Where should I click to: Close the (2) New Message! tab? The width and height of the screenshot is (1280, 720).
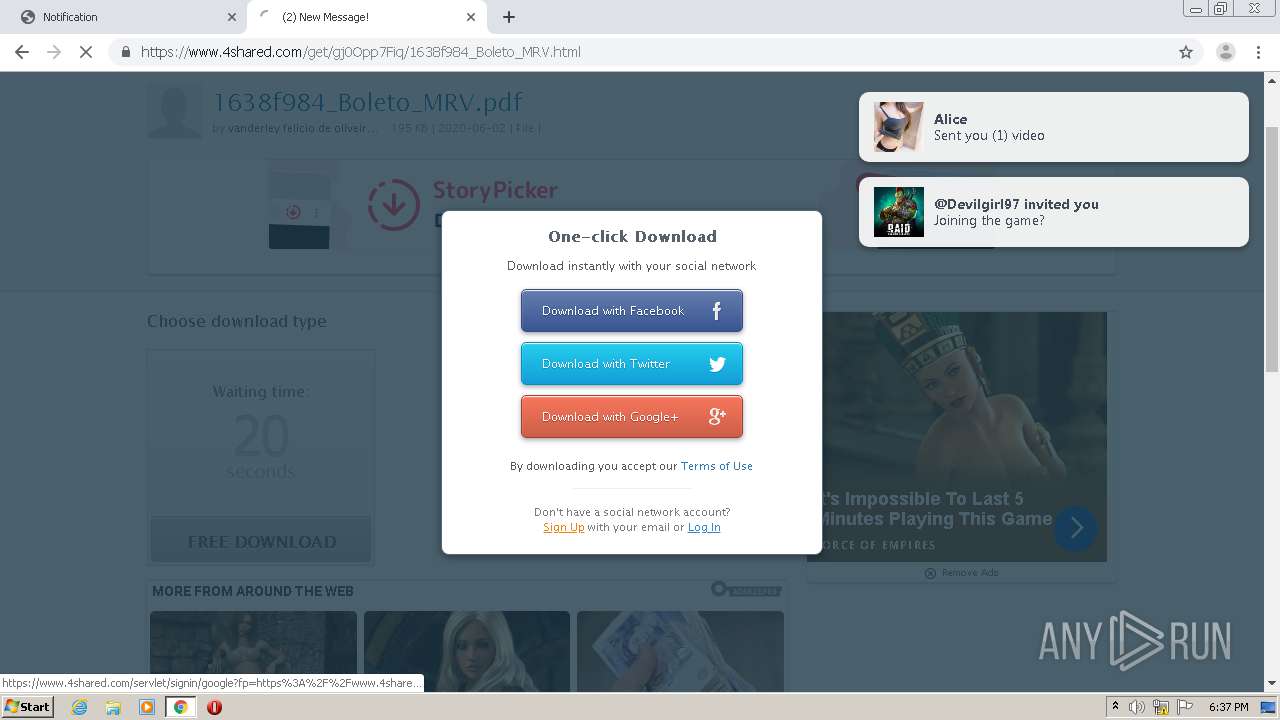click(x=471, y=17)
